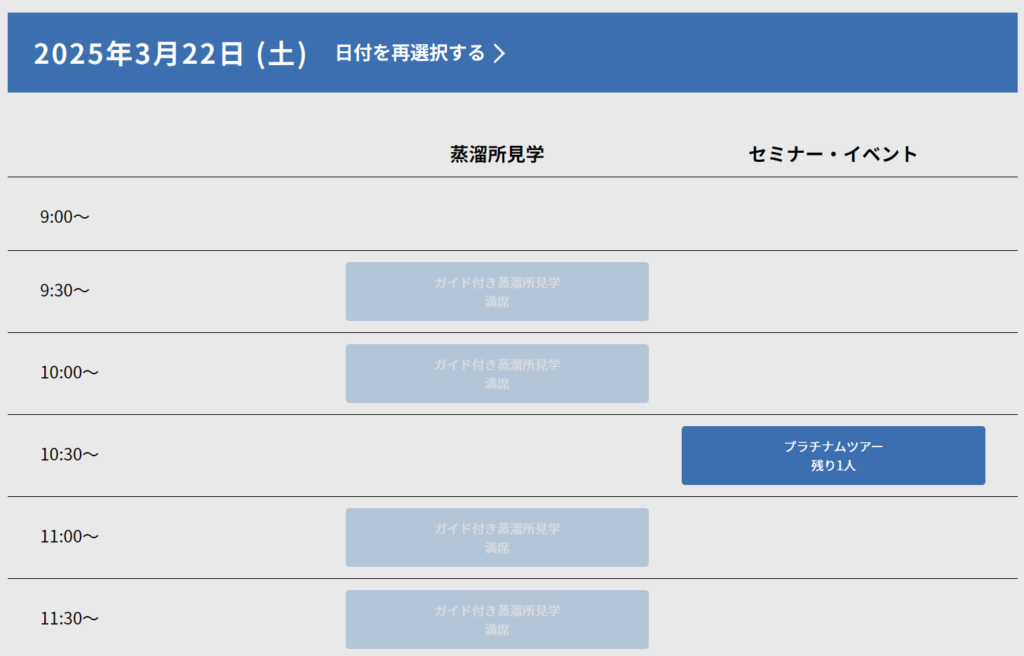Click the 10:30～ time label
This screenshot has height=656, width=1024.
(69, 455)
